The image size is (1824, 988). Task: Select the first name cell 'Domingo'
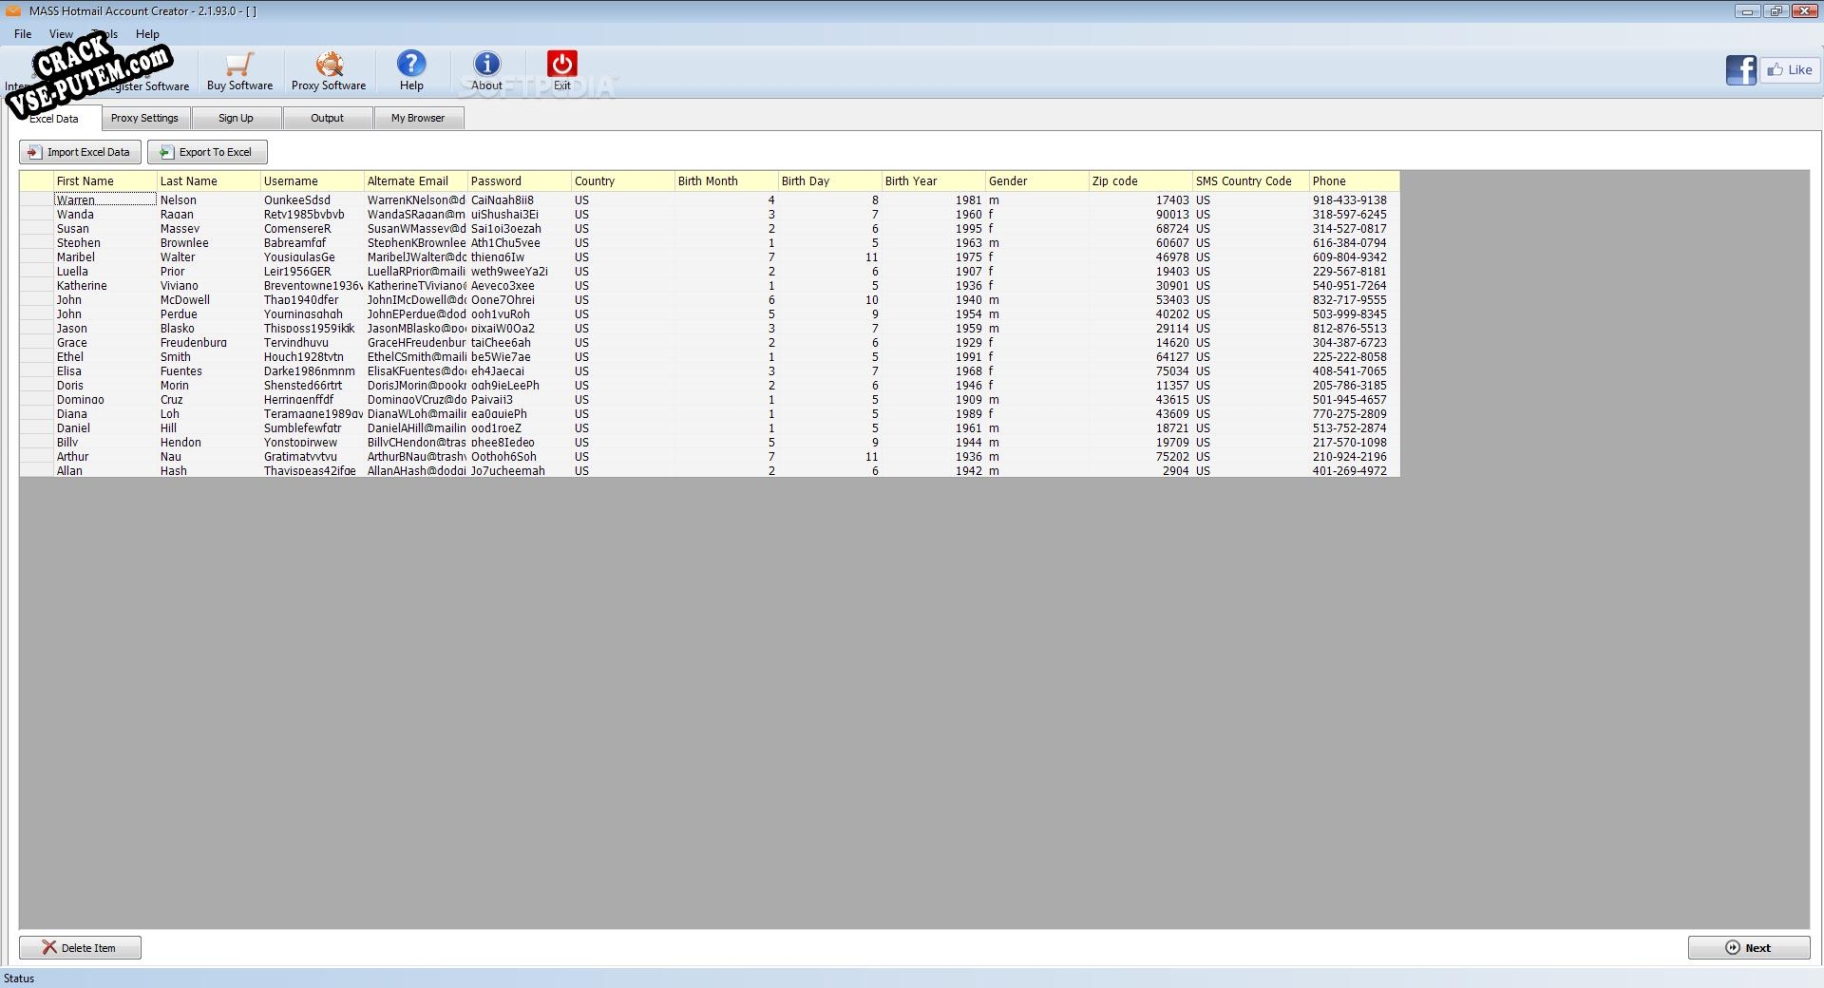[x=105, y=400]
